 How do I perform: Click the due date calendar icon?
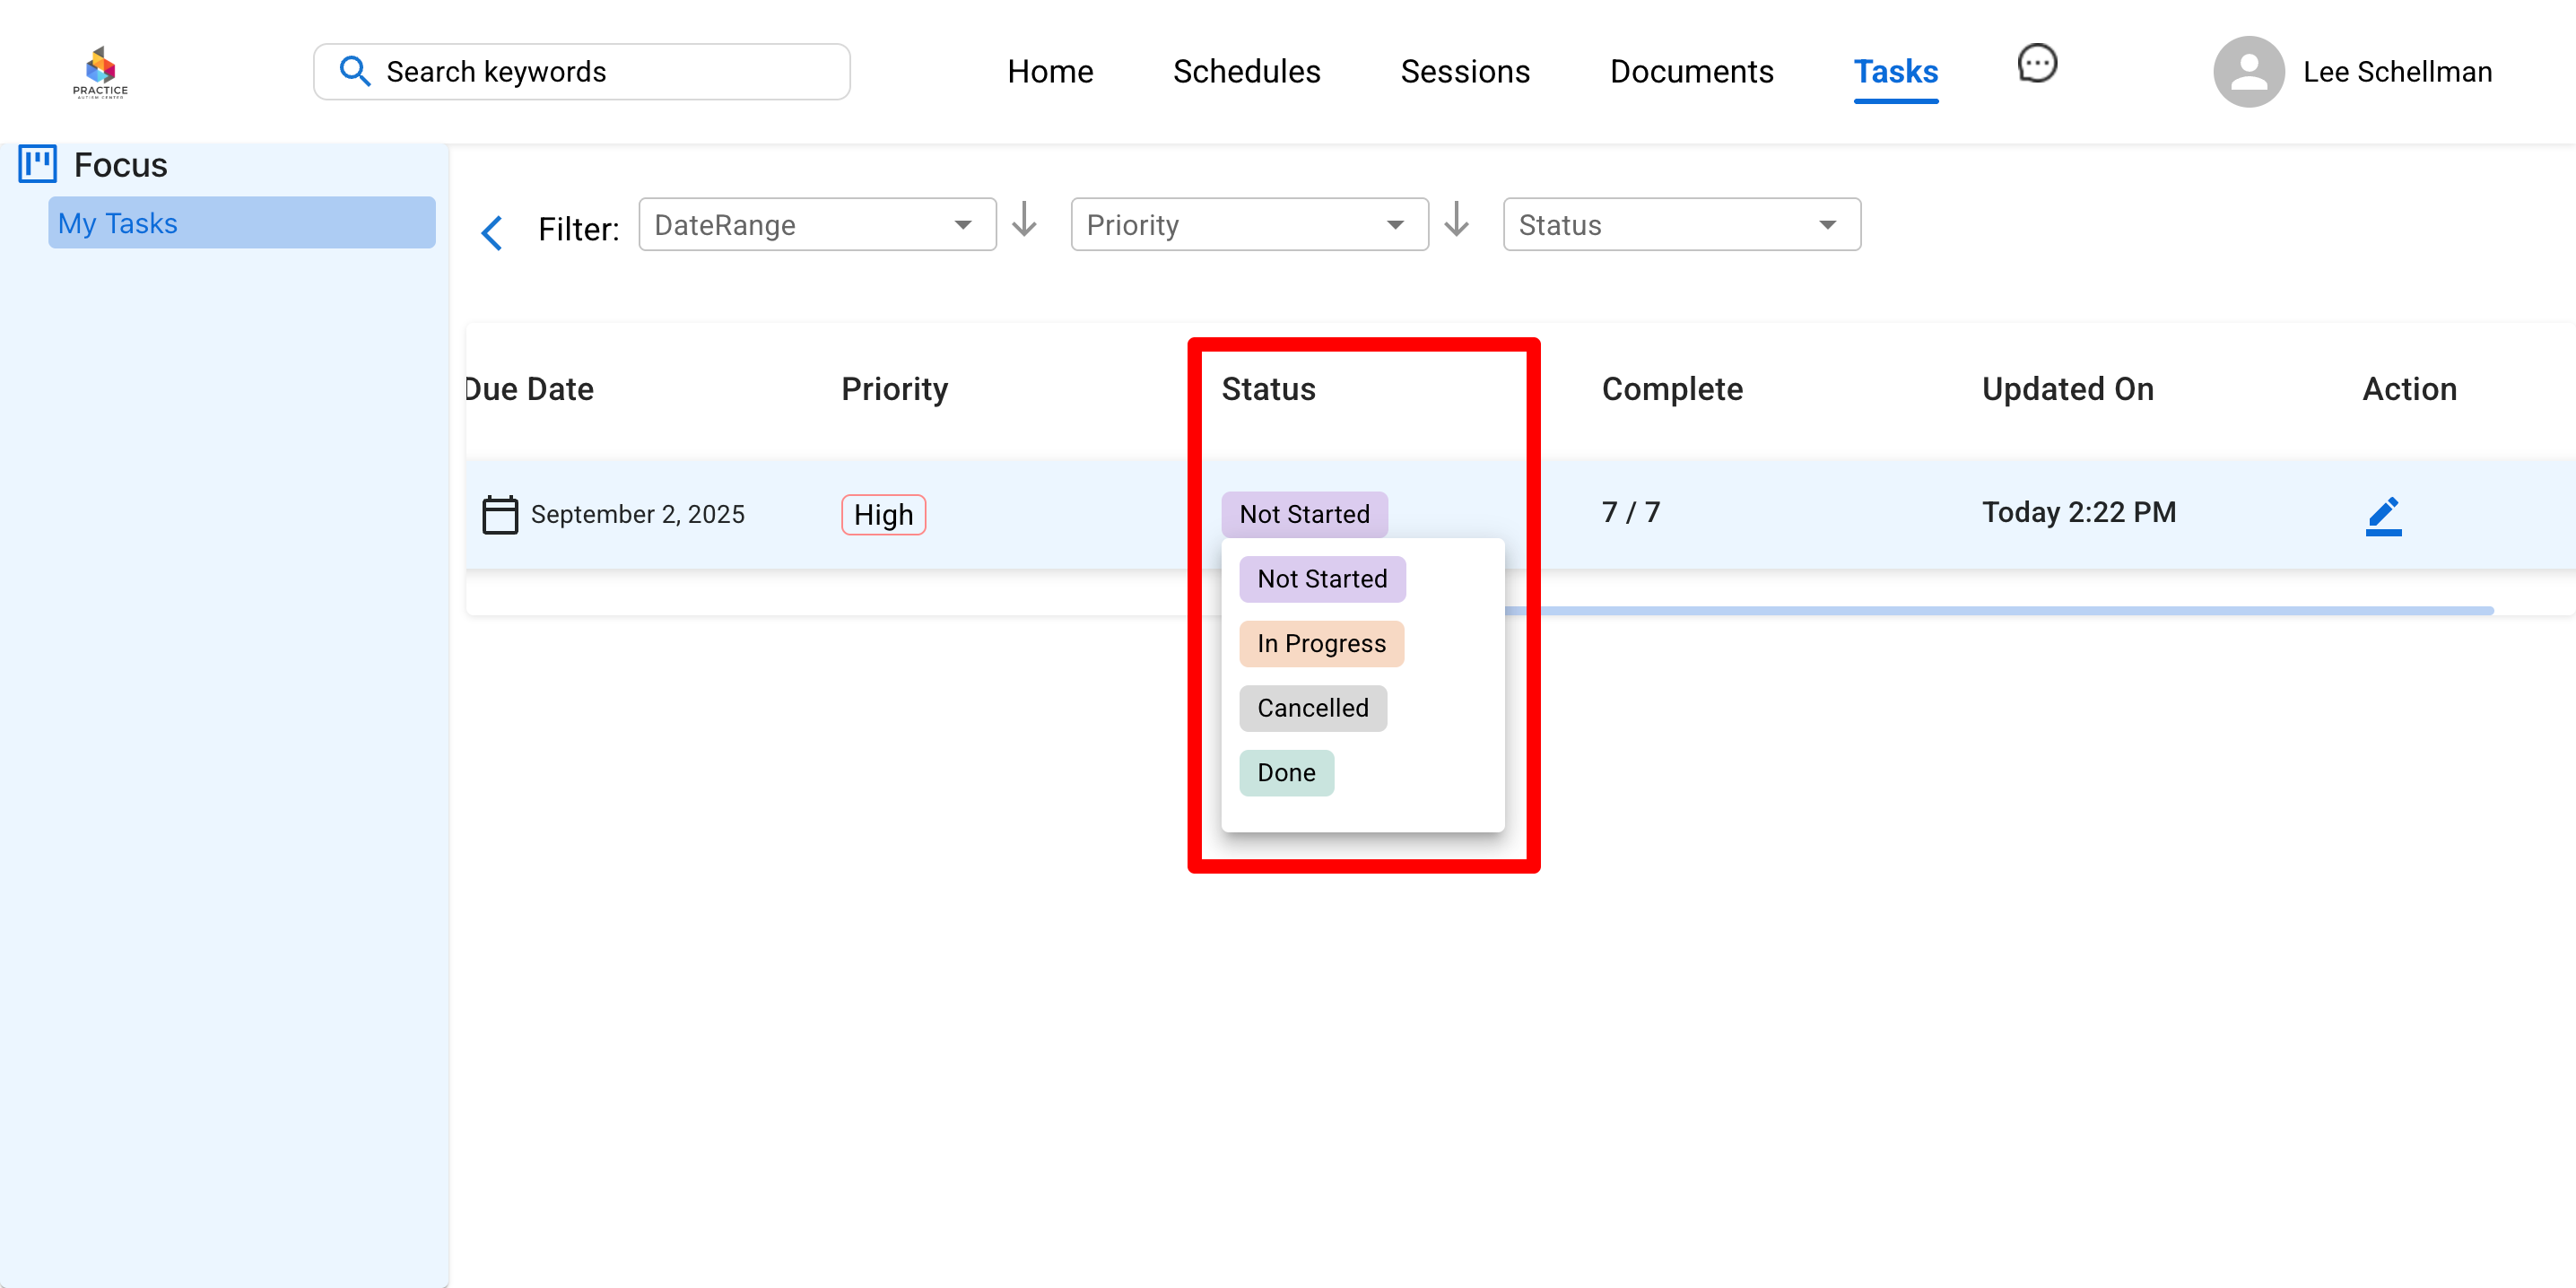pos(500,515)
